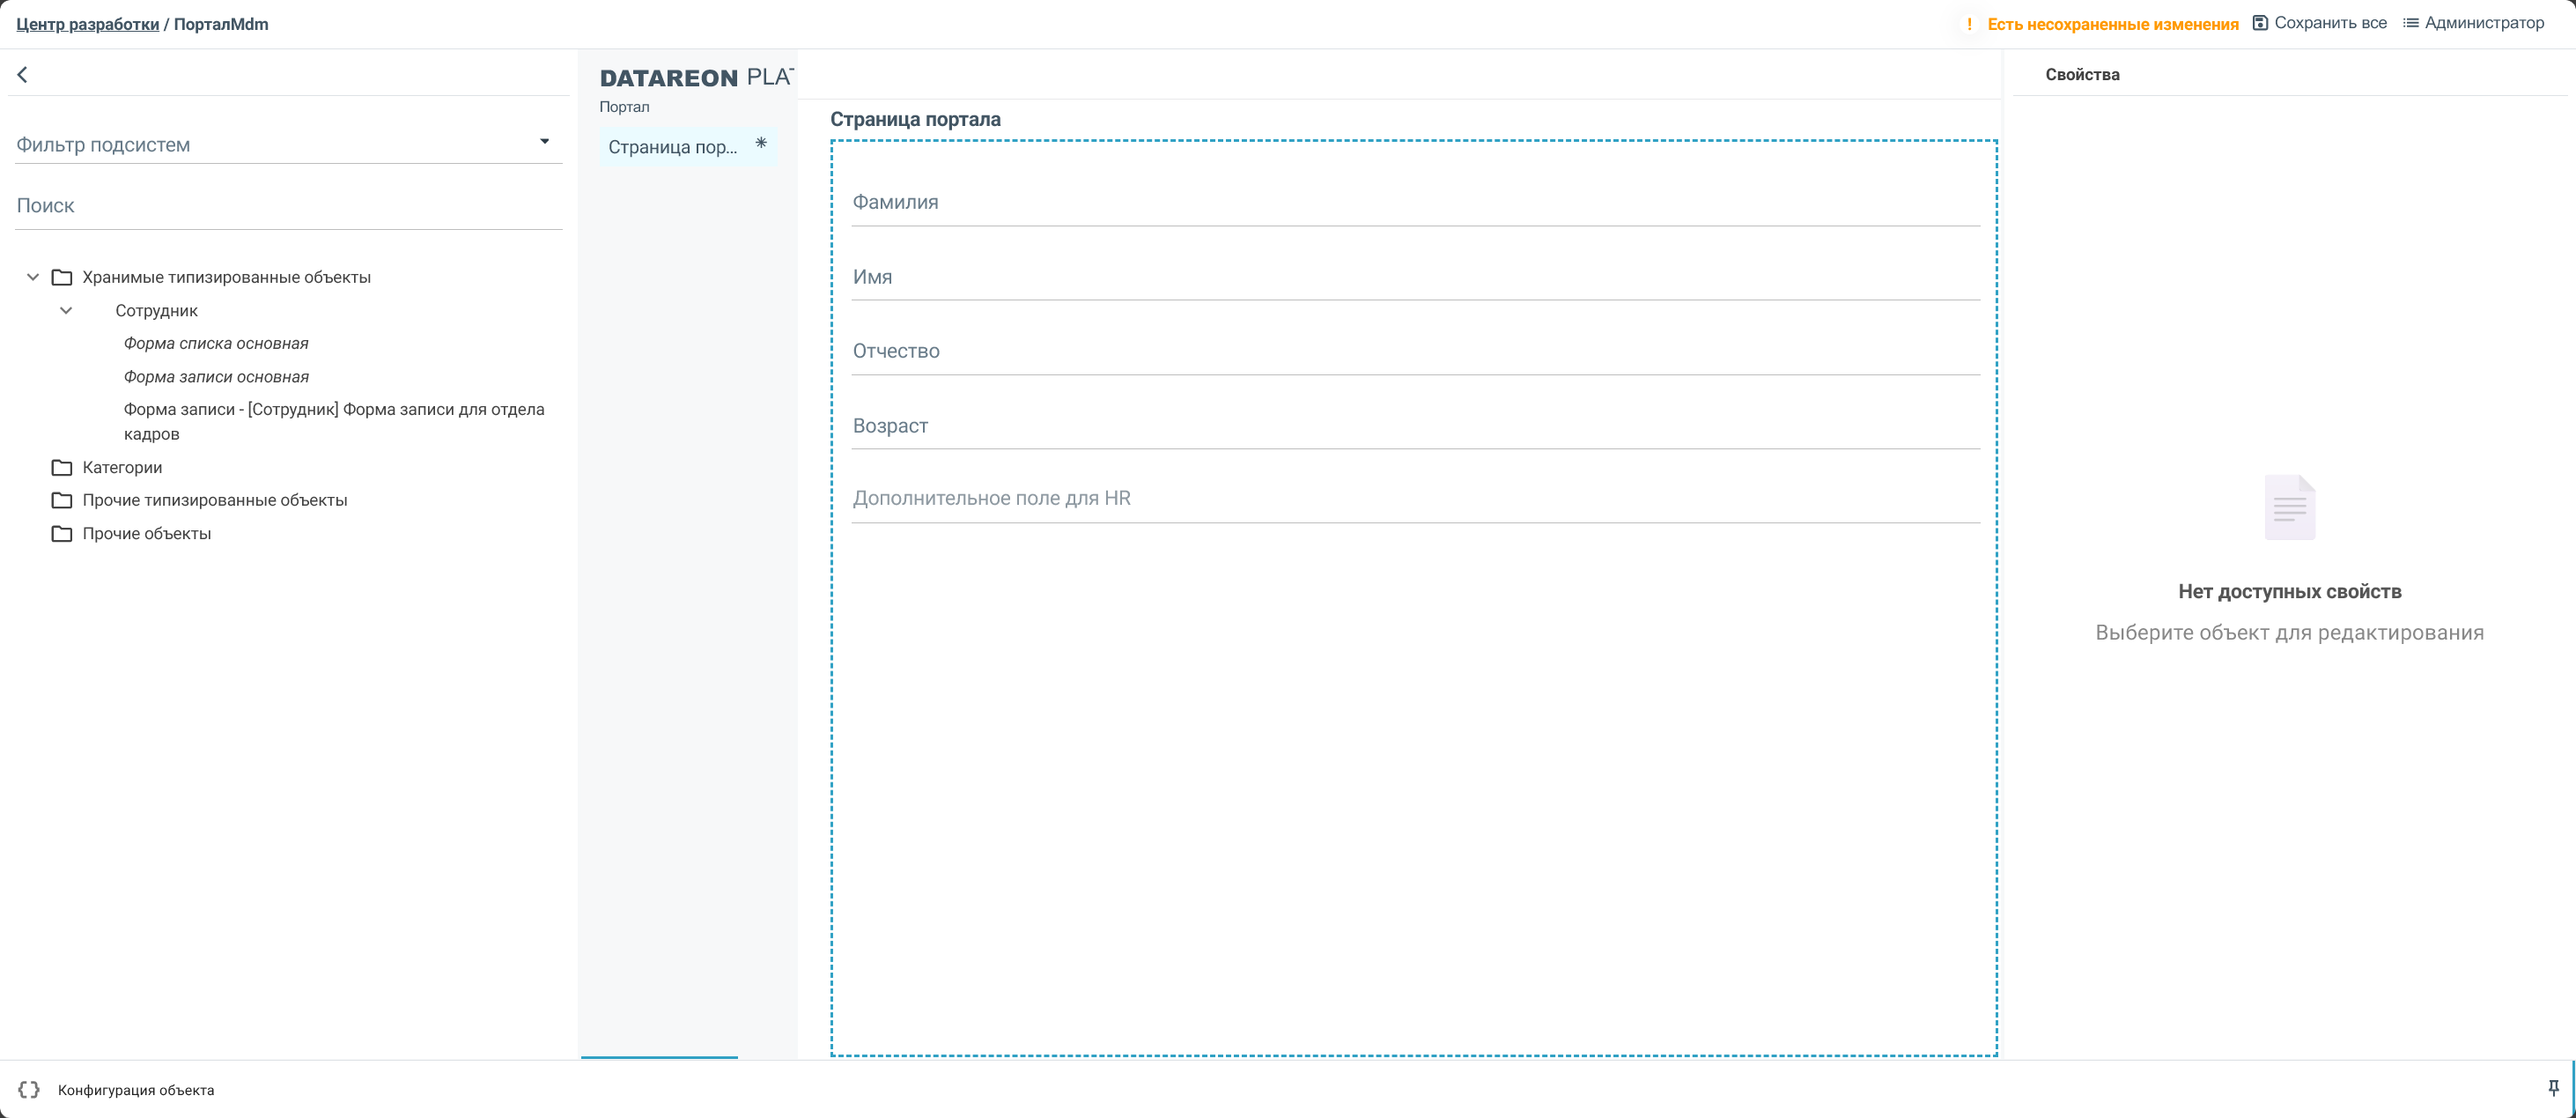This screenshot has height=1118, width=2576.
Task: Click the Категории folder icon
Action: [62, 467]
